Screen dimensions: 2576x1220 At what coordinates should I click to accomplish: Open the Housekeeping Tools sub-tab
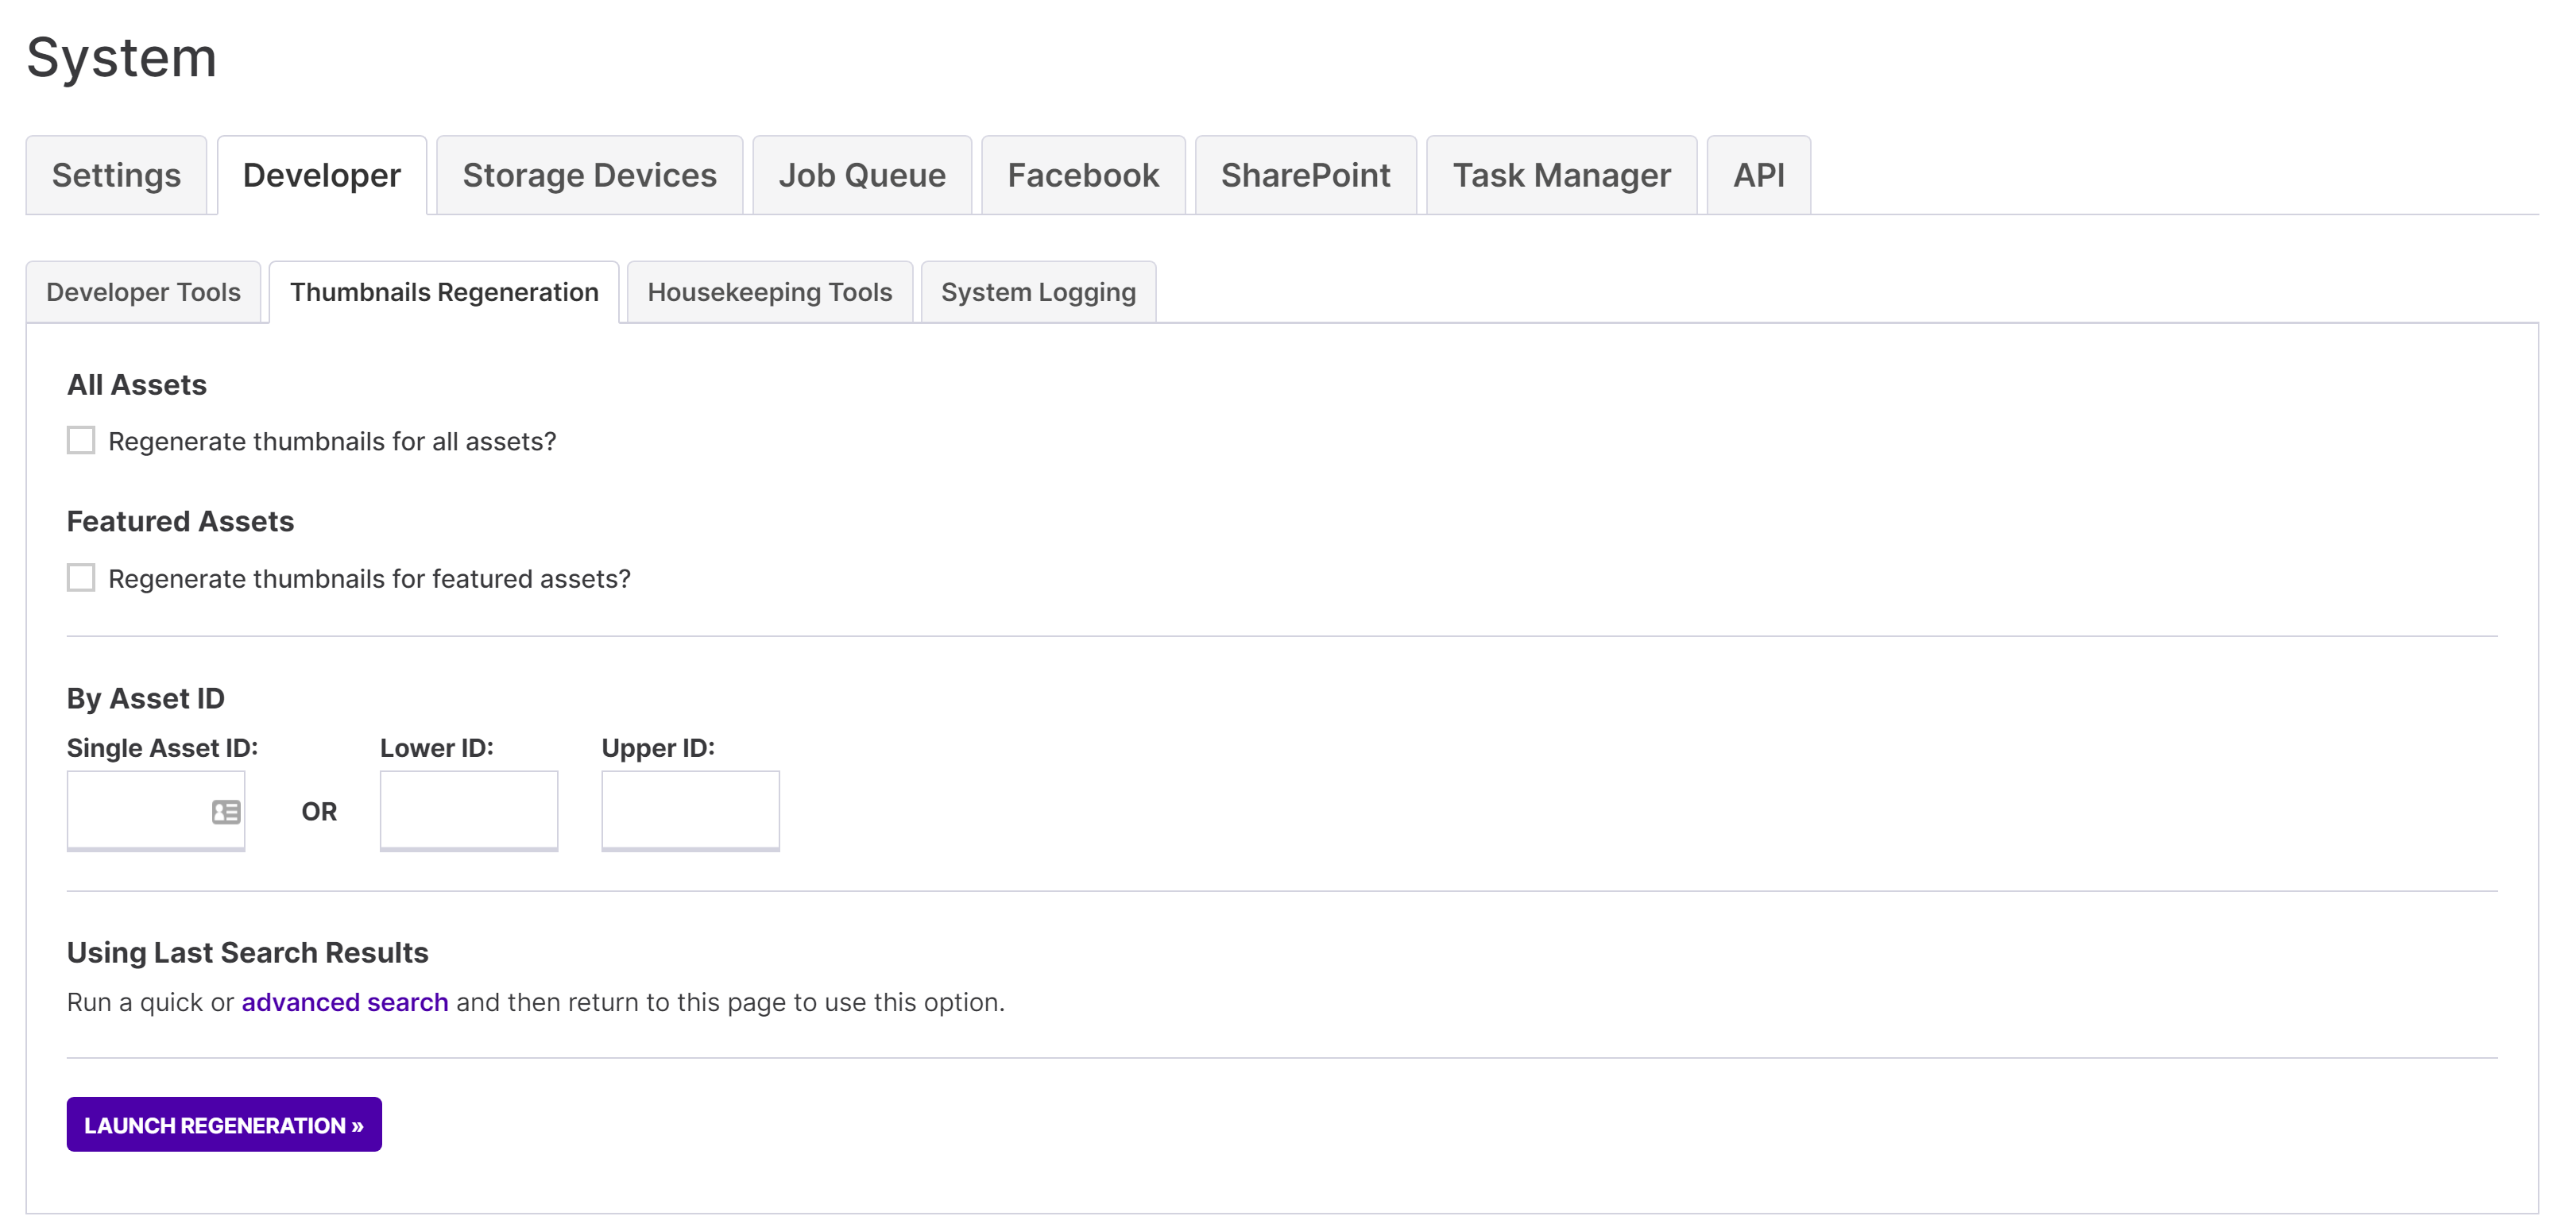(770, 292)
